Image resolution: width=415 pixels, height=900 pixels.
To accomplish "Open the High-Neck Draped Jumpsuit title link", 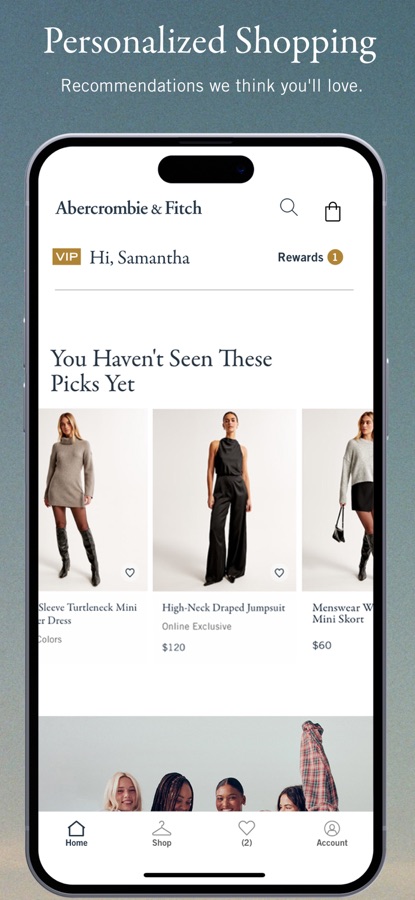I will pos(223,608).
